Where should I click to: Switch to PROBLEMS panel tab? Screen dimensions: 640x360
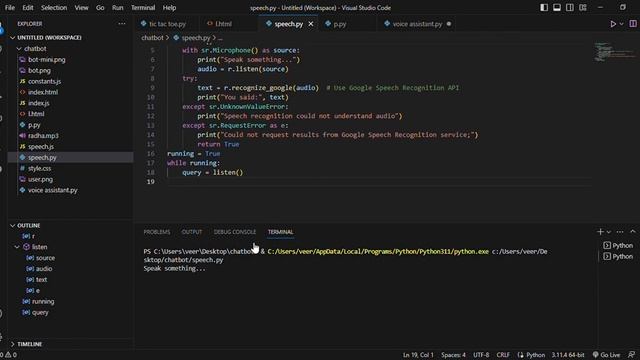point(157,232)
